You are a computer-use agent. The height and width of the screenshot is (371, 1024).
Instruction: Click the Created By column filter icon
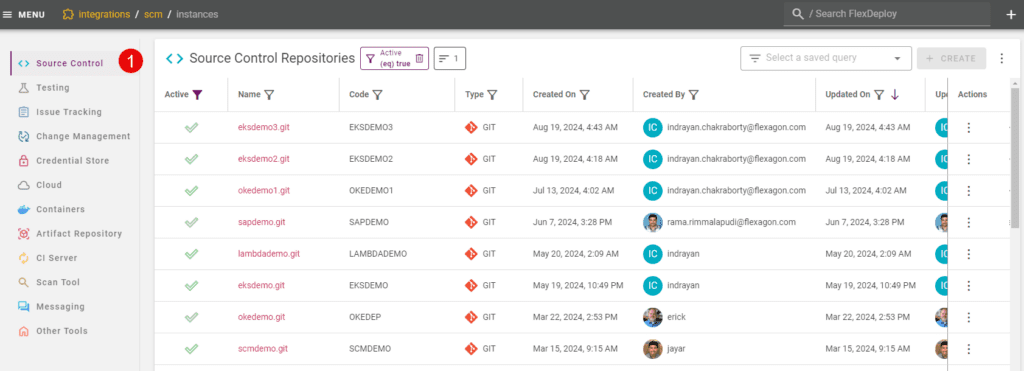(694, 95)
